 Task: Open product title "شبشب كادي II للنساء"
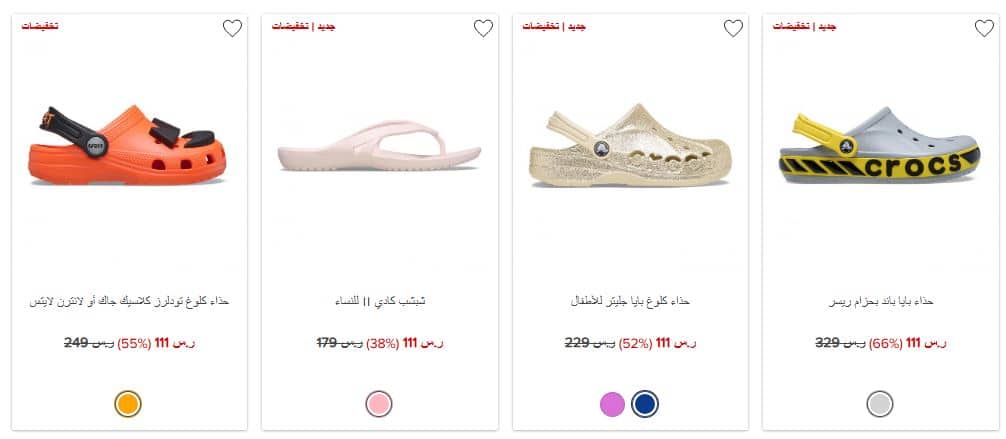pyautogui.click(x=379, y=301)
